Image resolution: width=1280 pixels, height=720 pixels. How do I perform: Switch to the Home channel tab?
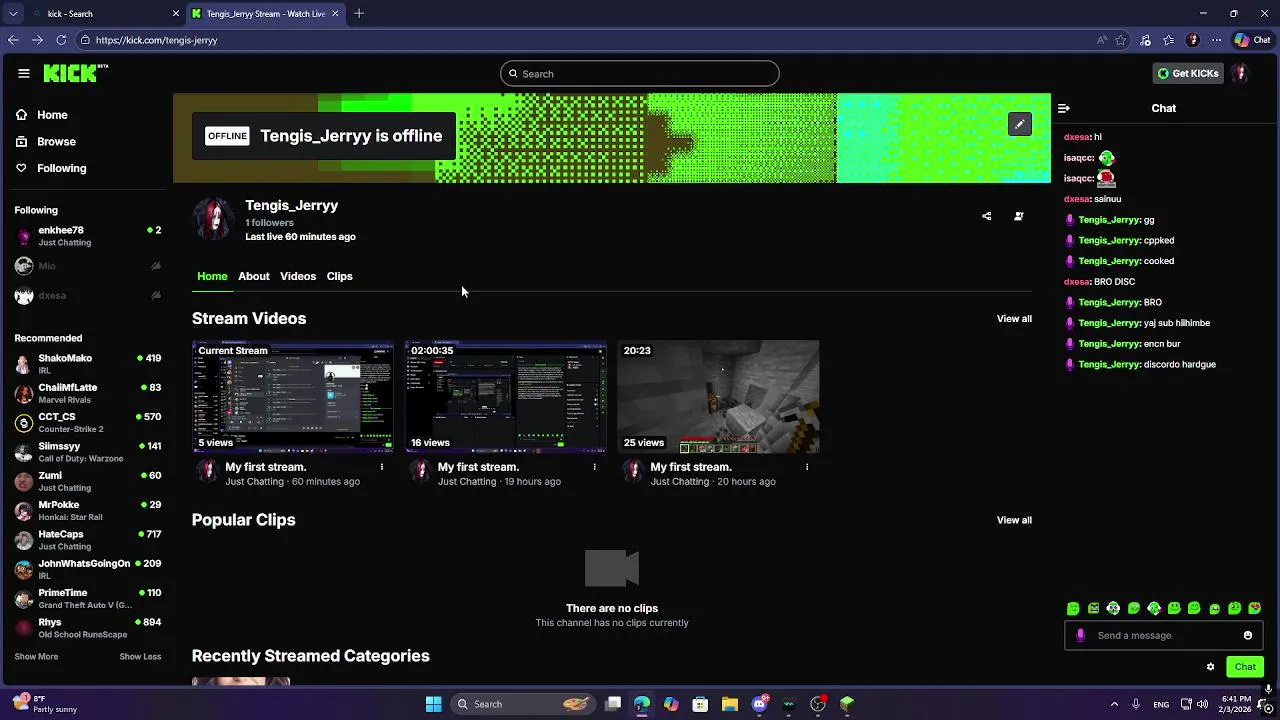(x=212, y=276)
